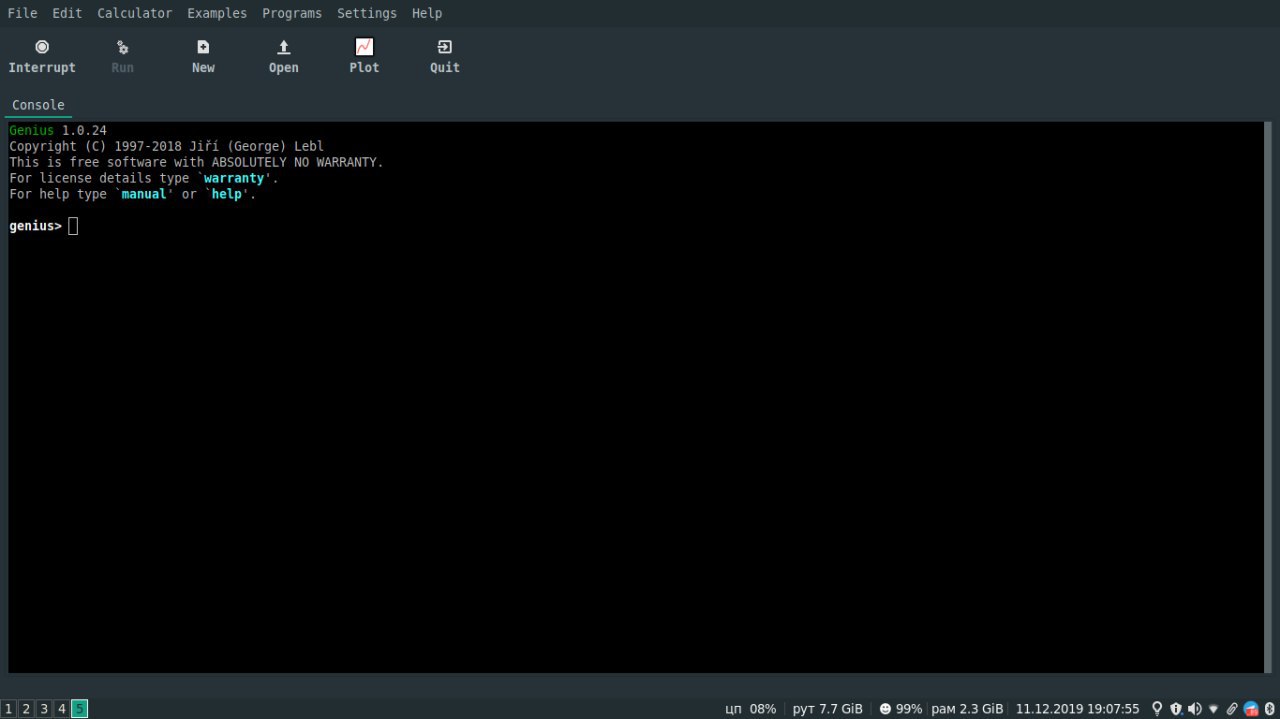Click the console vertical scrollbar
1280x719 pixels.
(1269, 397)
